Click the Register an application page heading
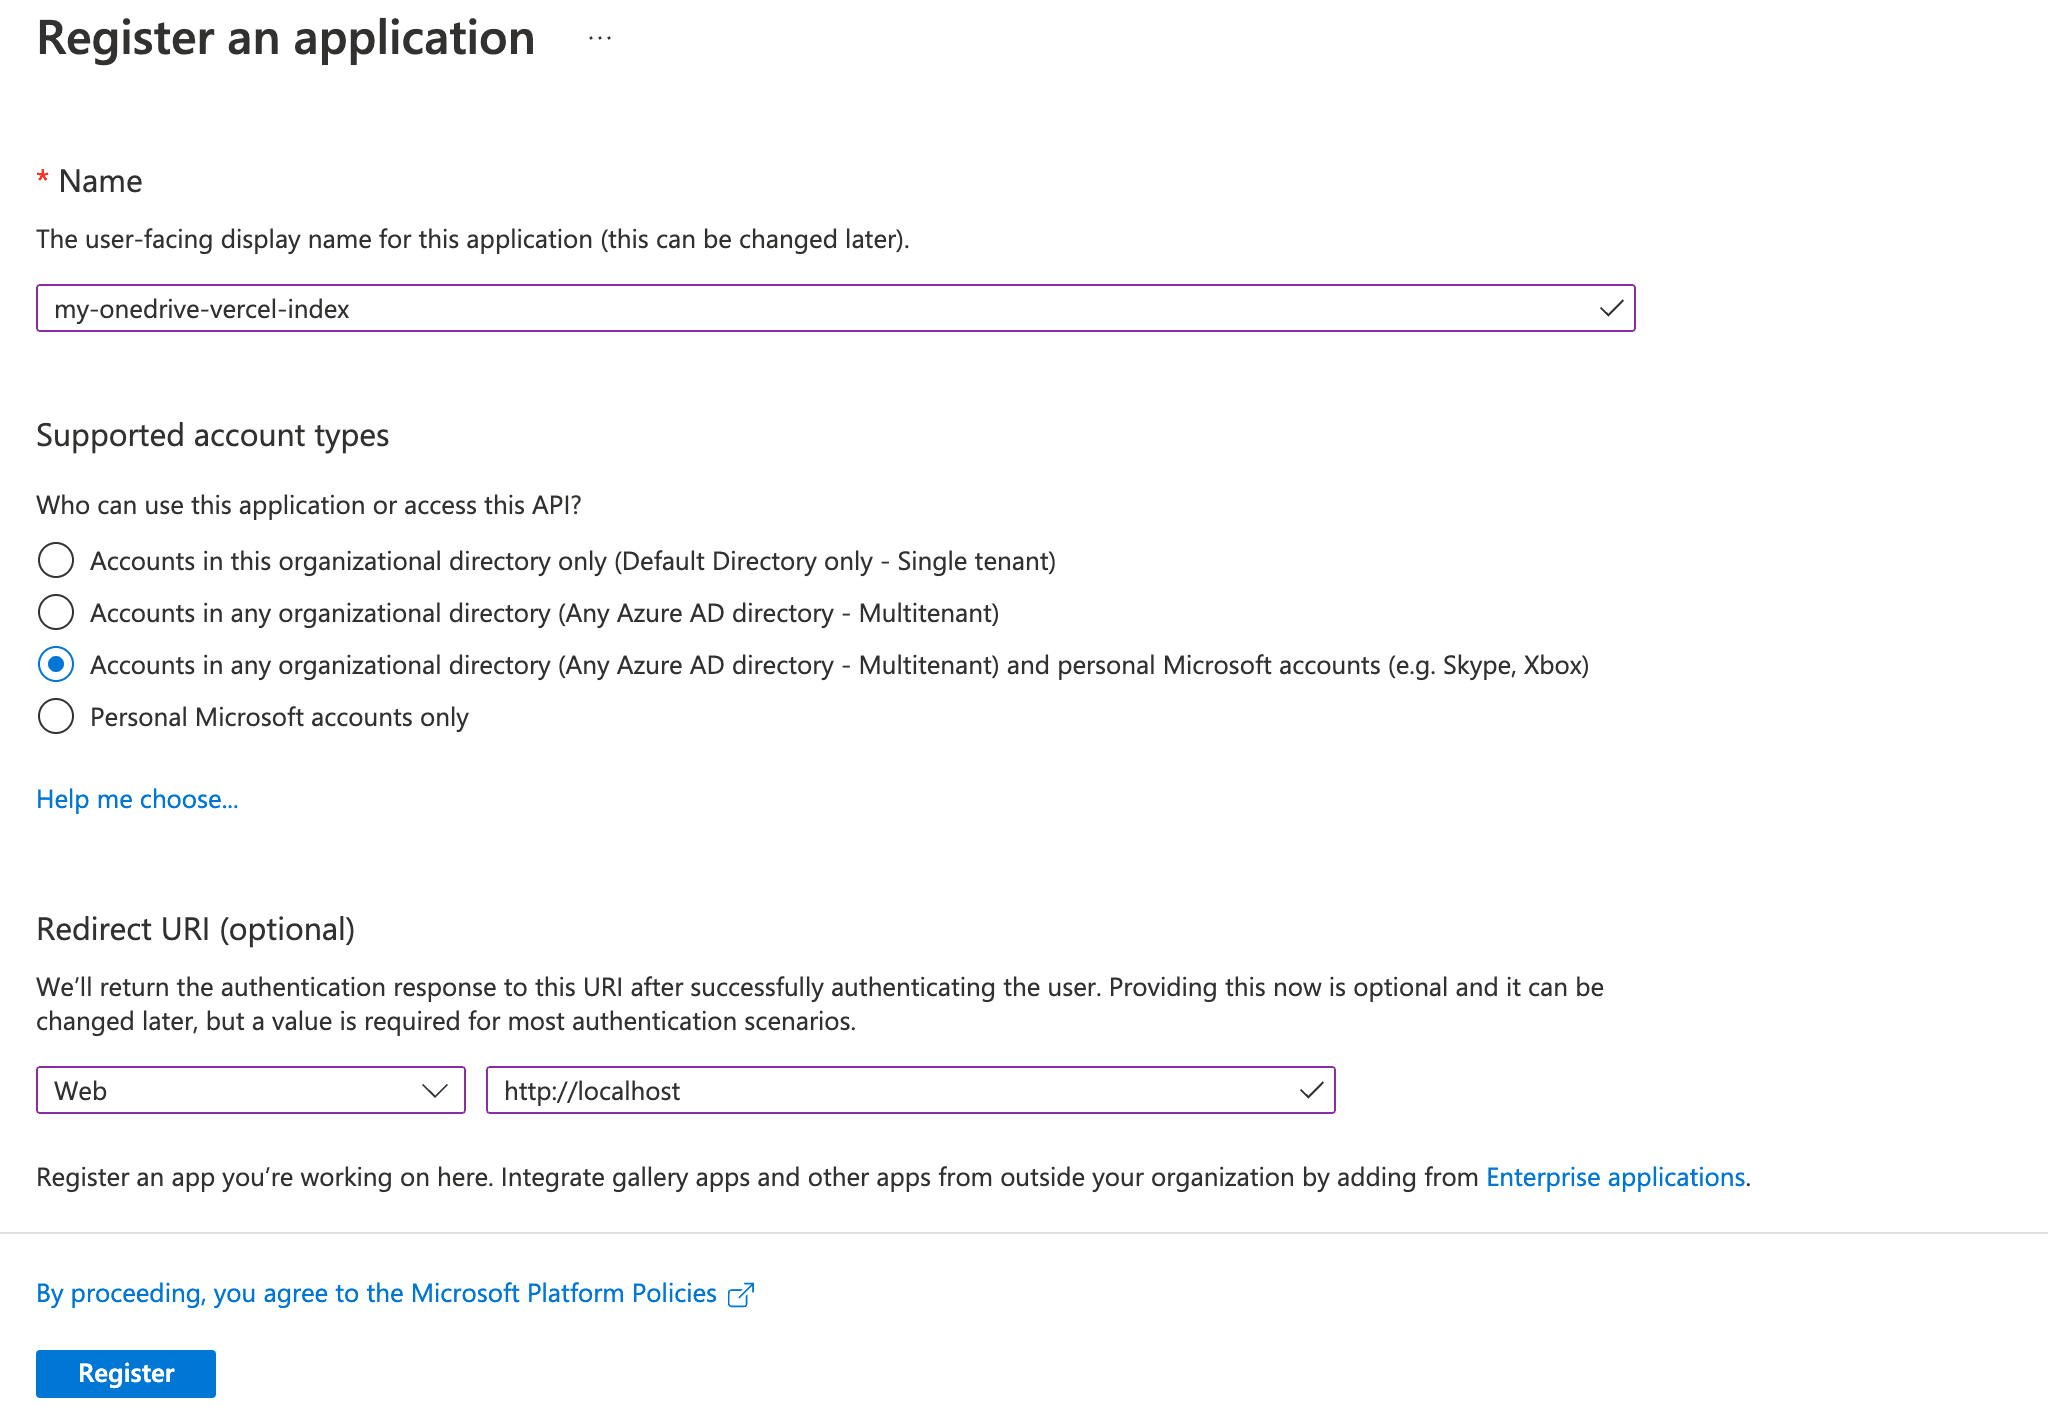Viewport: 2048px width, 1420px height. tap(285, 38)
